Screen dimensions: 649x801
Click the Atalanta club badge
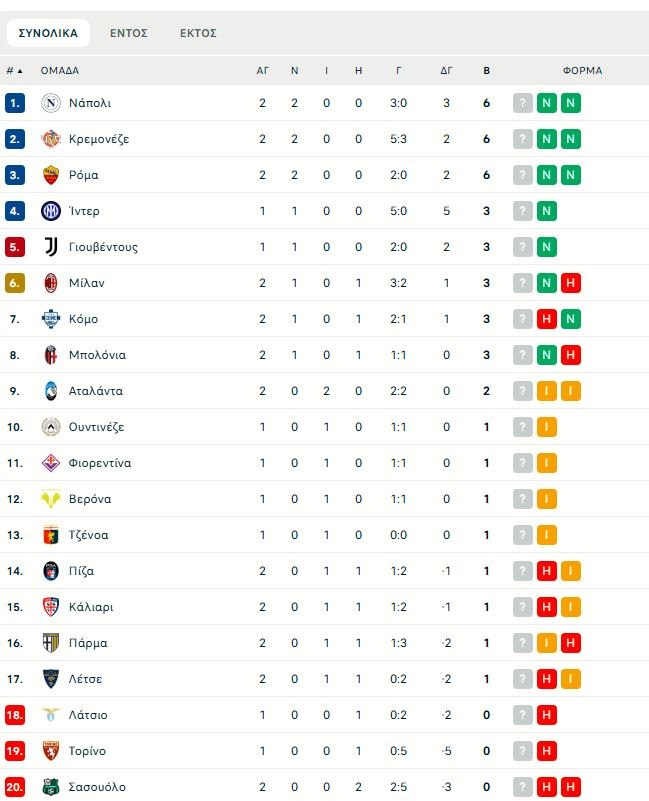click(x=51, y=391)
